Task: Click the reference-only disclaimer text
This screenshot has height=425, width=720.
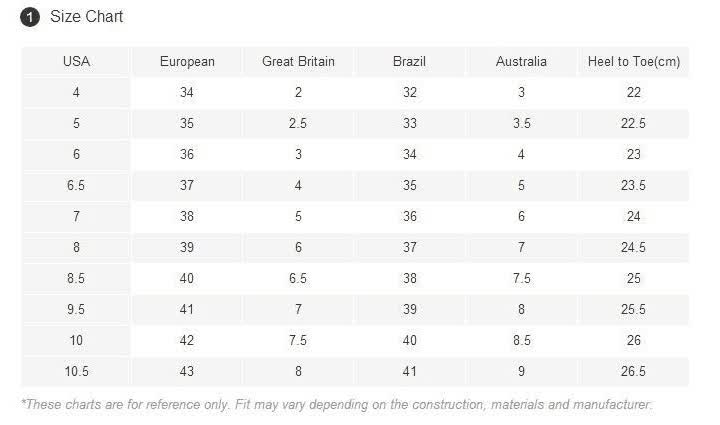Action: click(x=336, y=405)
